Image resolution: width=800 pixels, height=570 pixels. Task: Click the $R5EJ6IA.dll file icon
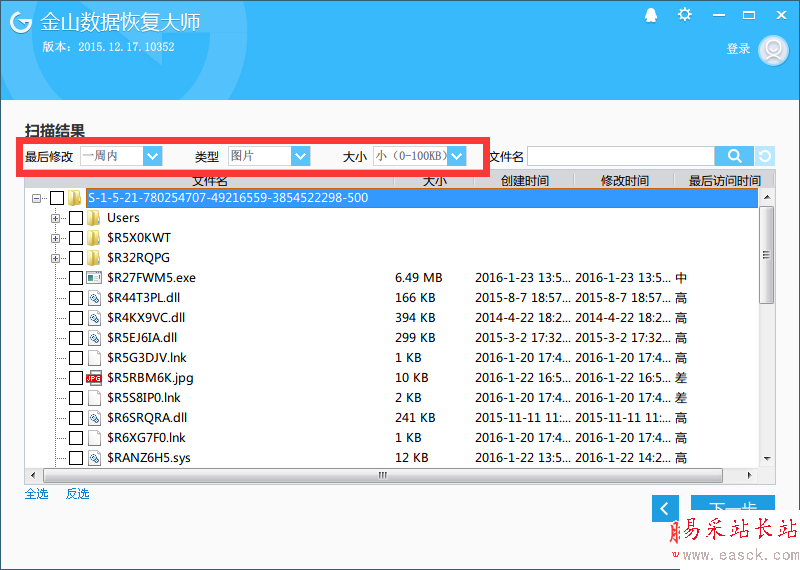click(94, 338)
